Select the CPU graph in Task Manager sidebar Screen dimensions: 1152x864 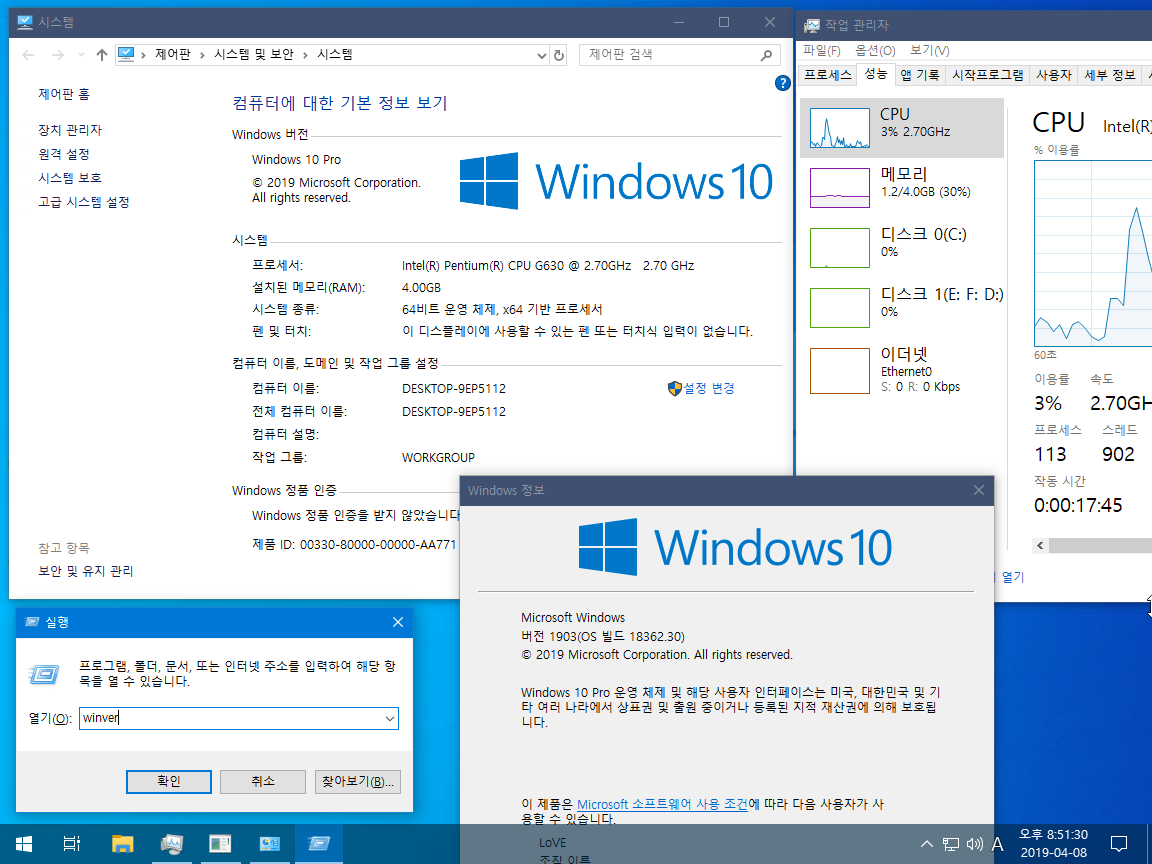point(901,128)
